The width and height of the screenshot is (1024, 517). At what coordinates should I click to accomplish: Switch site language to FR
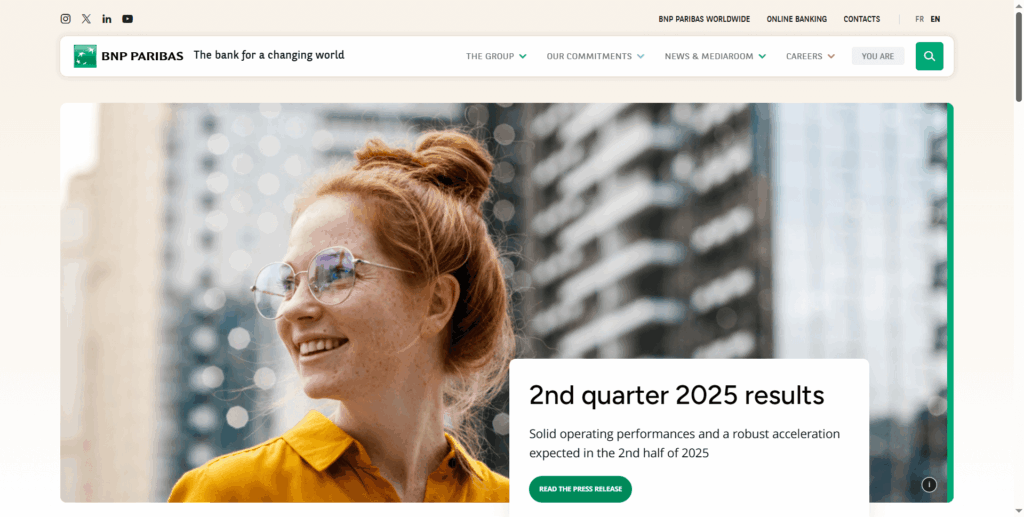pyautogui.click(x=920, y=20)
